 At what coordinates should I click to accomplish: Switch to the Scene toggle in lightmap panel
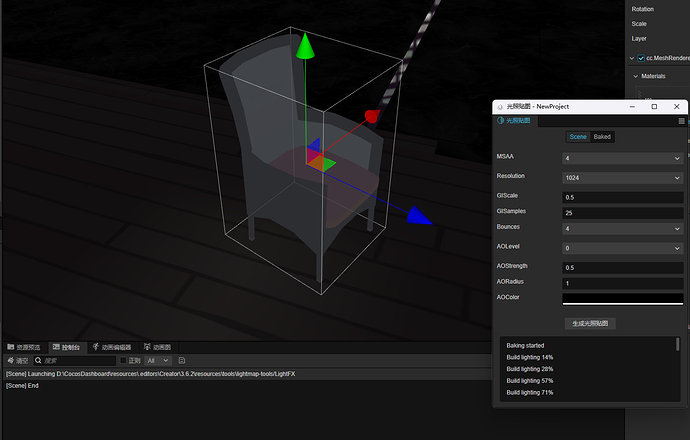(578, 137)
